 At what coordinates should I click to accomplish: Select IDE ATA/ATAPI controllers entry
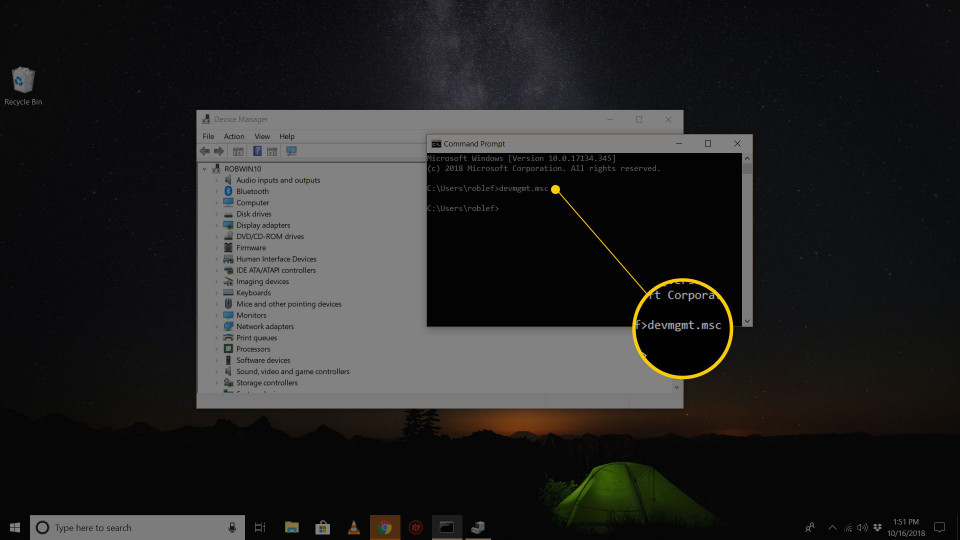276,271
